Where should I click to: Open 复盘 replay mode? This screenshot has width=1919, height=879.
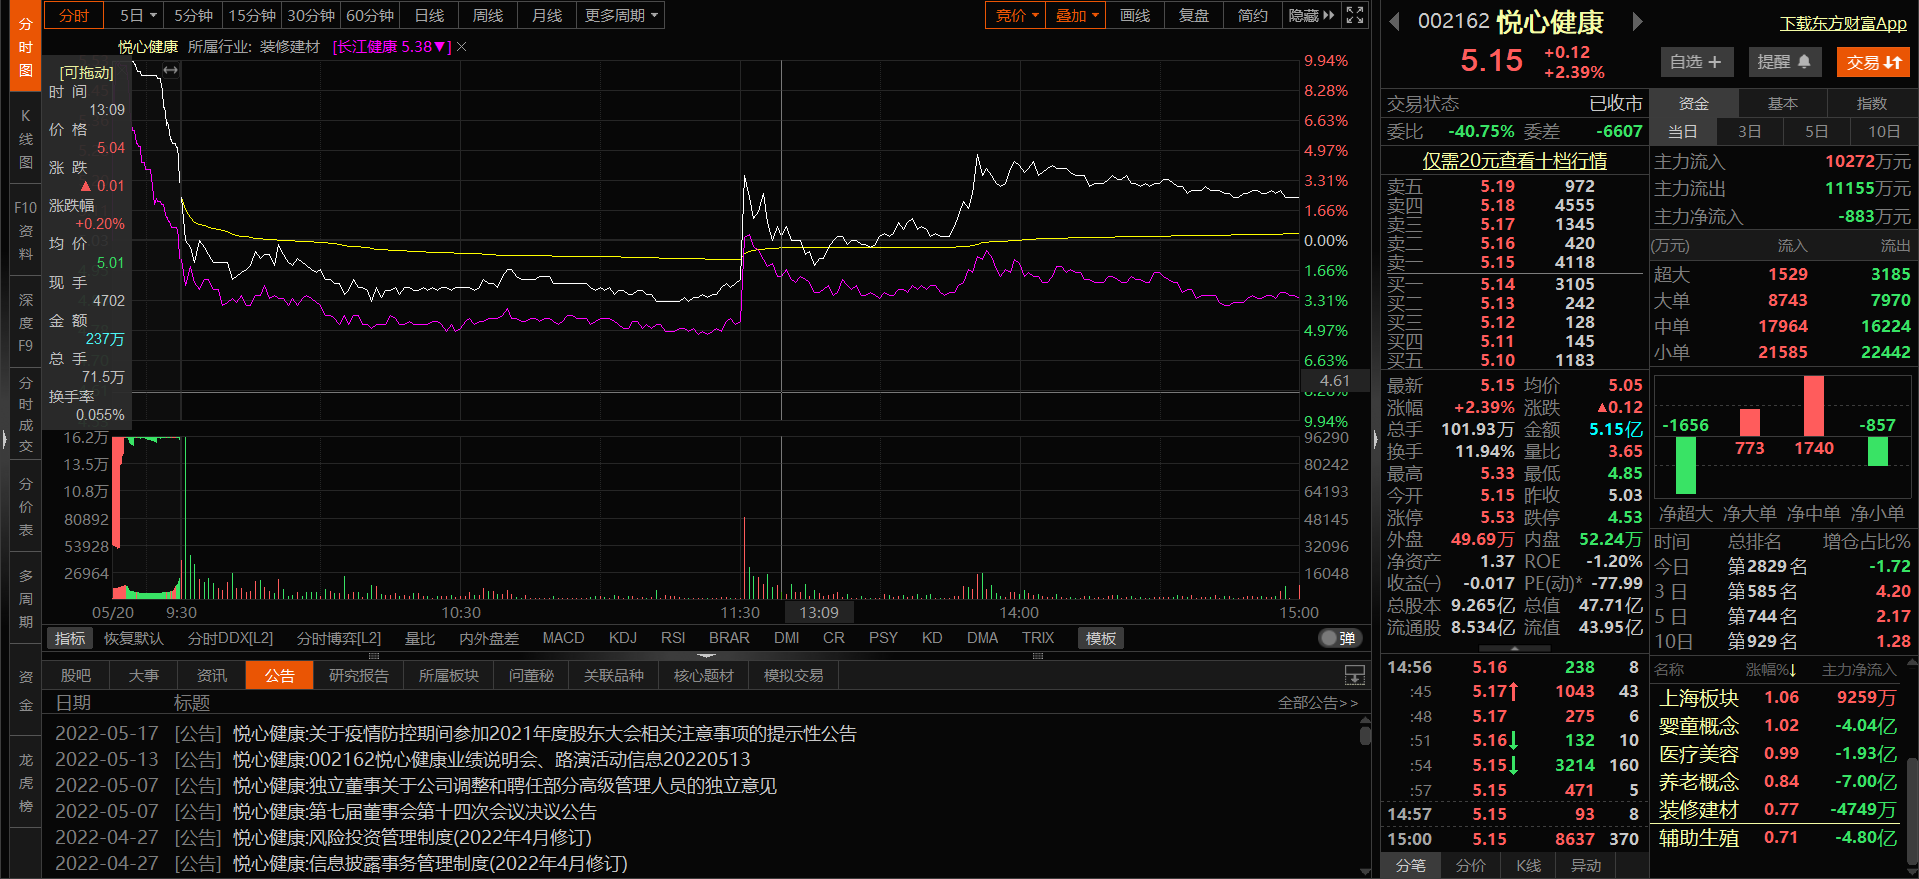[1194, 15]
